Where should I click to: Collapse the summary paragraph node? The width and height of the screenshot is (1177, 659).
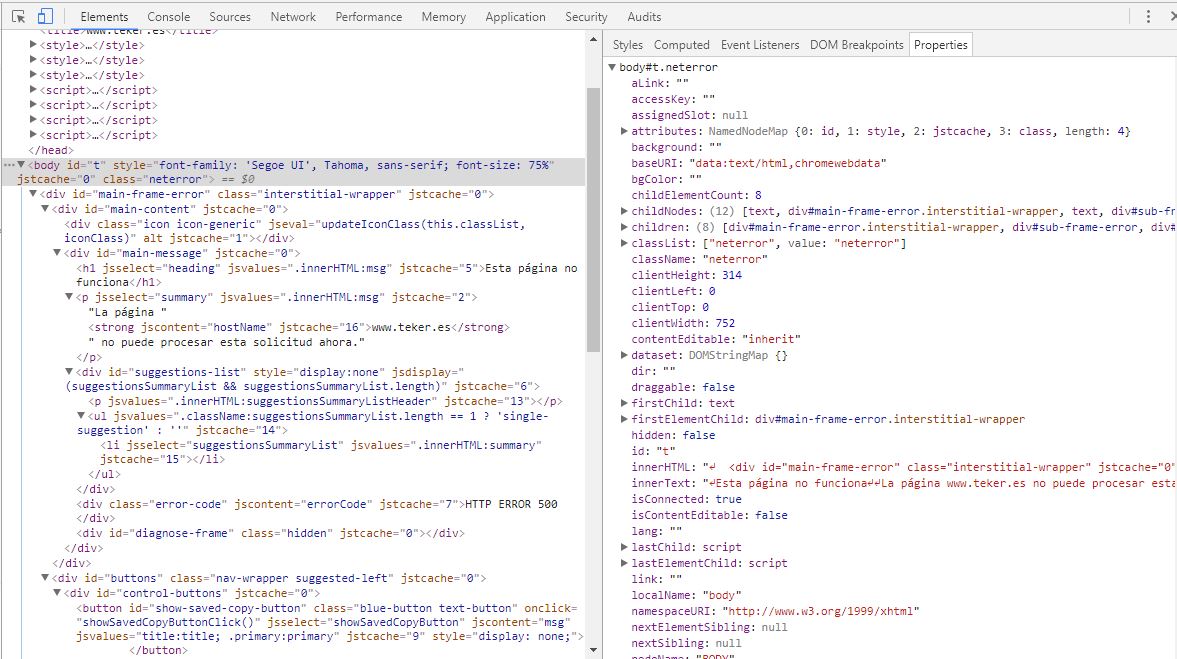tap(69, 297)
